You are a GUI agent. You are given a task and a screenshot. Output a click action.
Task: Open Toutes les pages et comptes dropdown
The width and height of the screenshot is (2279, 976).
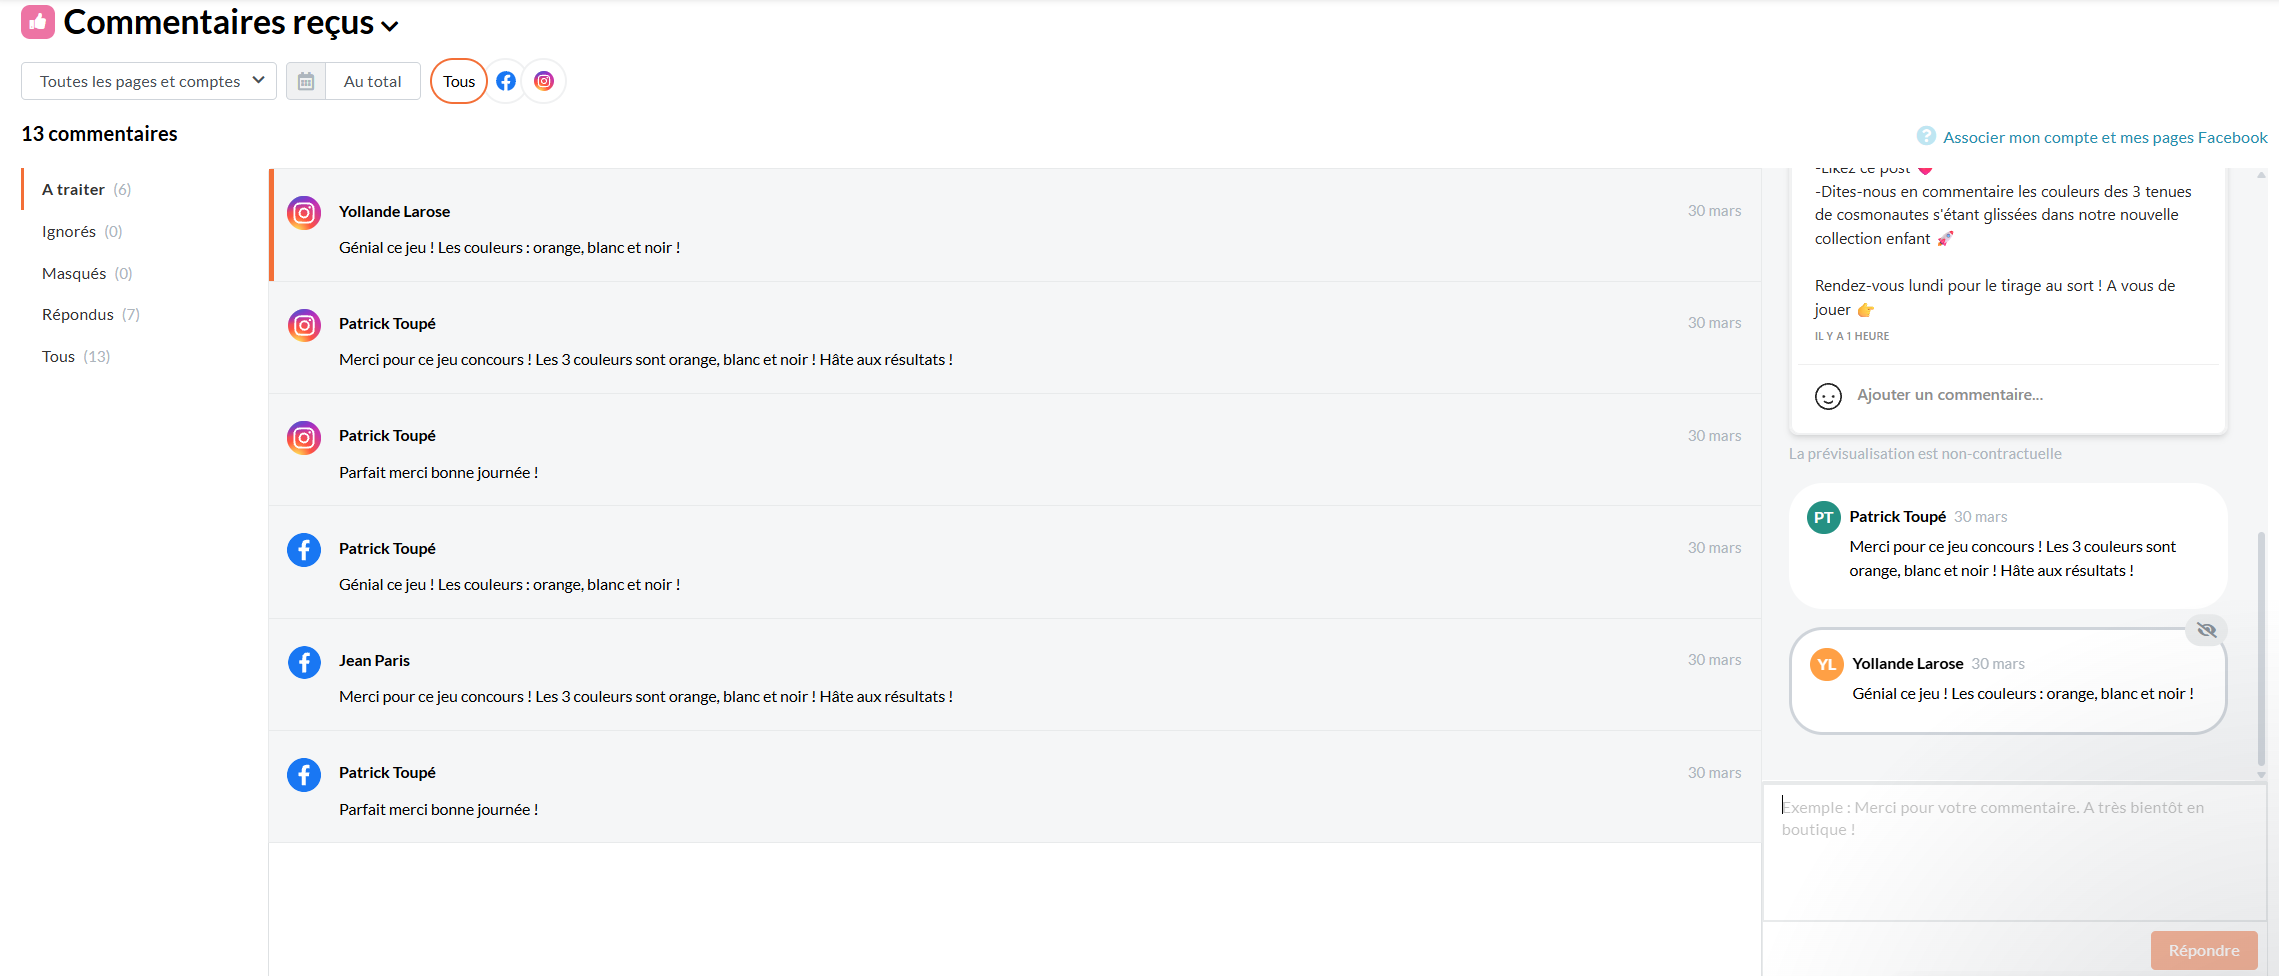149,81
